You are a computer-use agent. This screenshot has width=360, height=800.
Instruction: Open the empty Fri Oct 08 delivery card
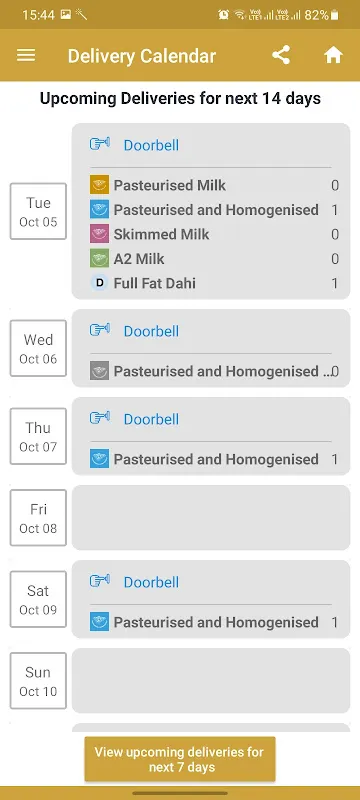click(211, 517)
